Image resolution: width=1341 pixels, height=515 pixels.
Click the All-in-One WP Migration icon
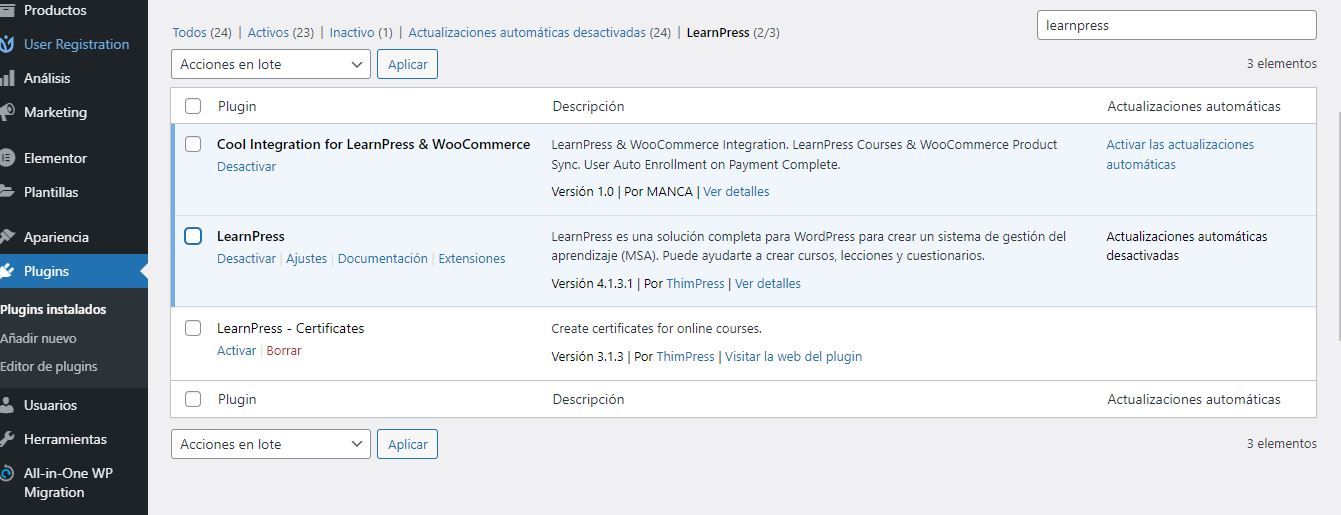pos(7,473)
